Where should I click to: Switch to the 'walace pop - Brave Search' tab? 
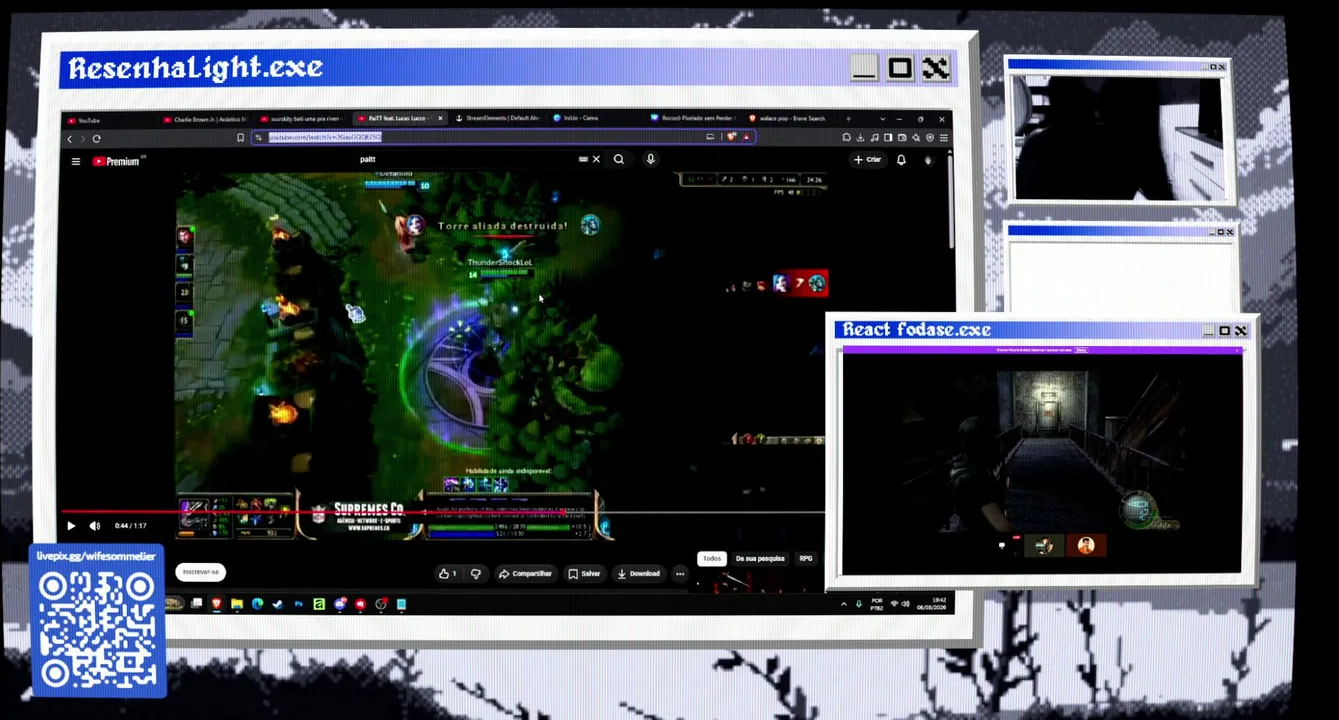click(789, 118)
